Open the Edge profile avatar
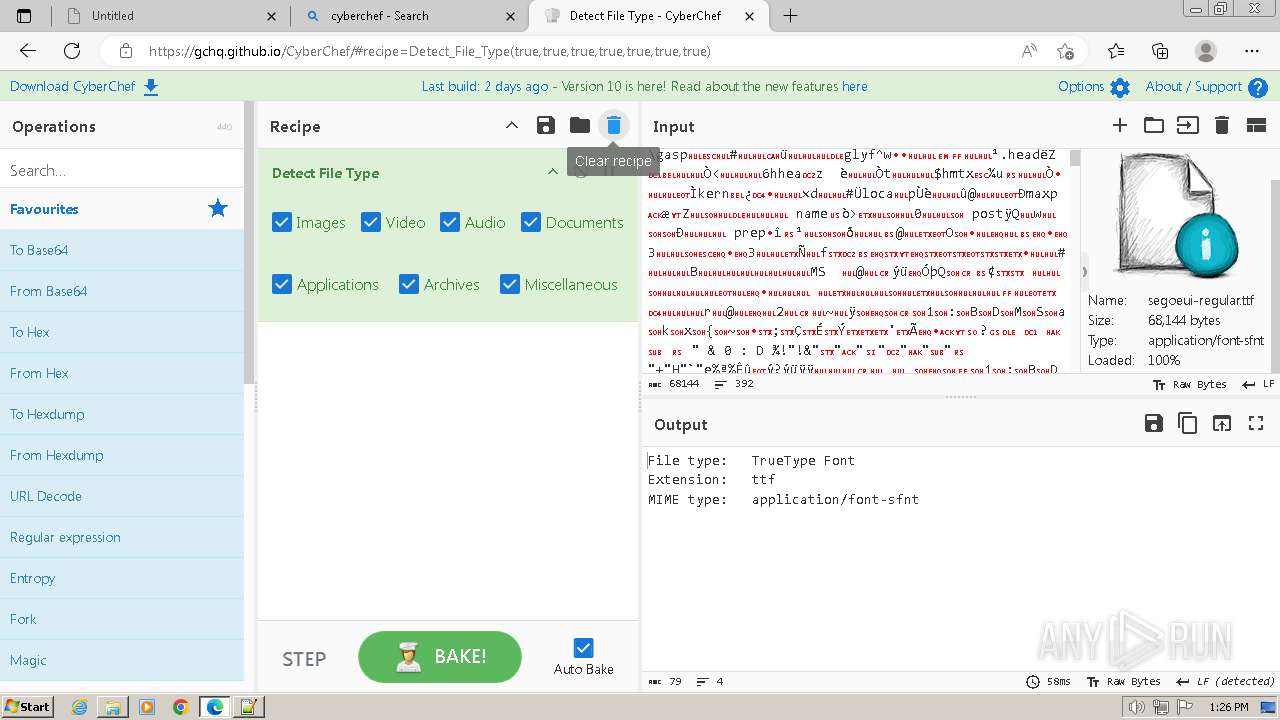1280x720 pixels. 1206,51
